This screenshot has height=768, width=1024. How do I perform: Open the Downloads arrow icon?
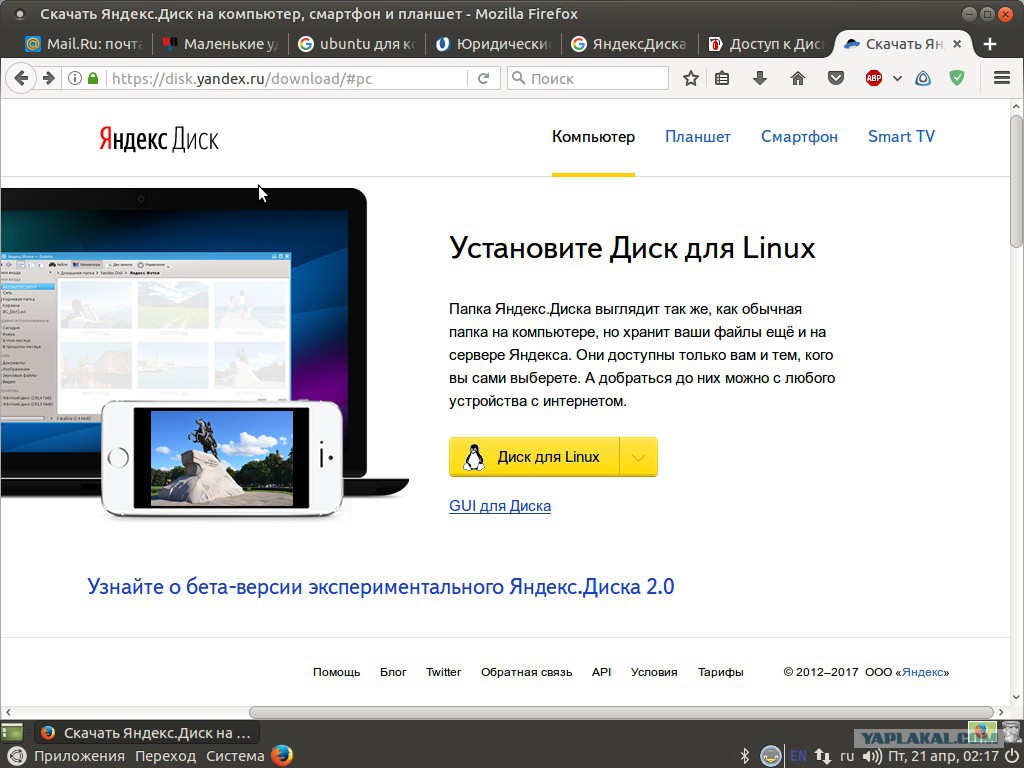tap(760, 78)
